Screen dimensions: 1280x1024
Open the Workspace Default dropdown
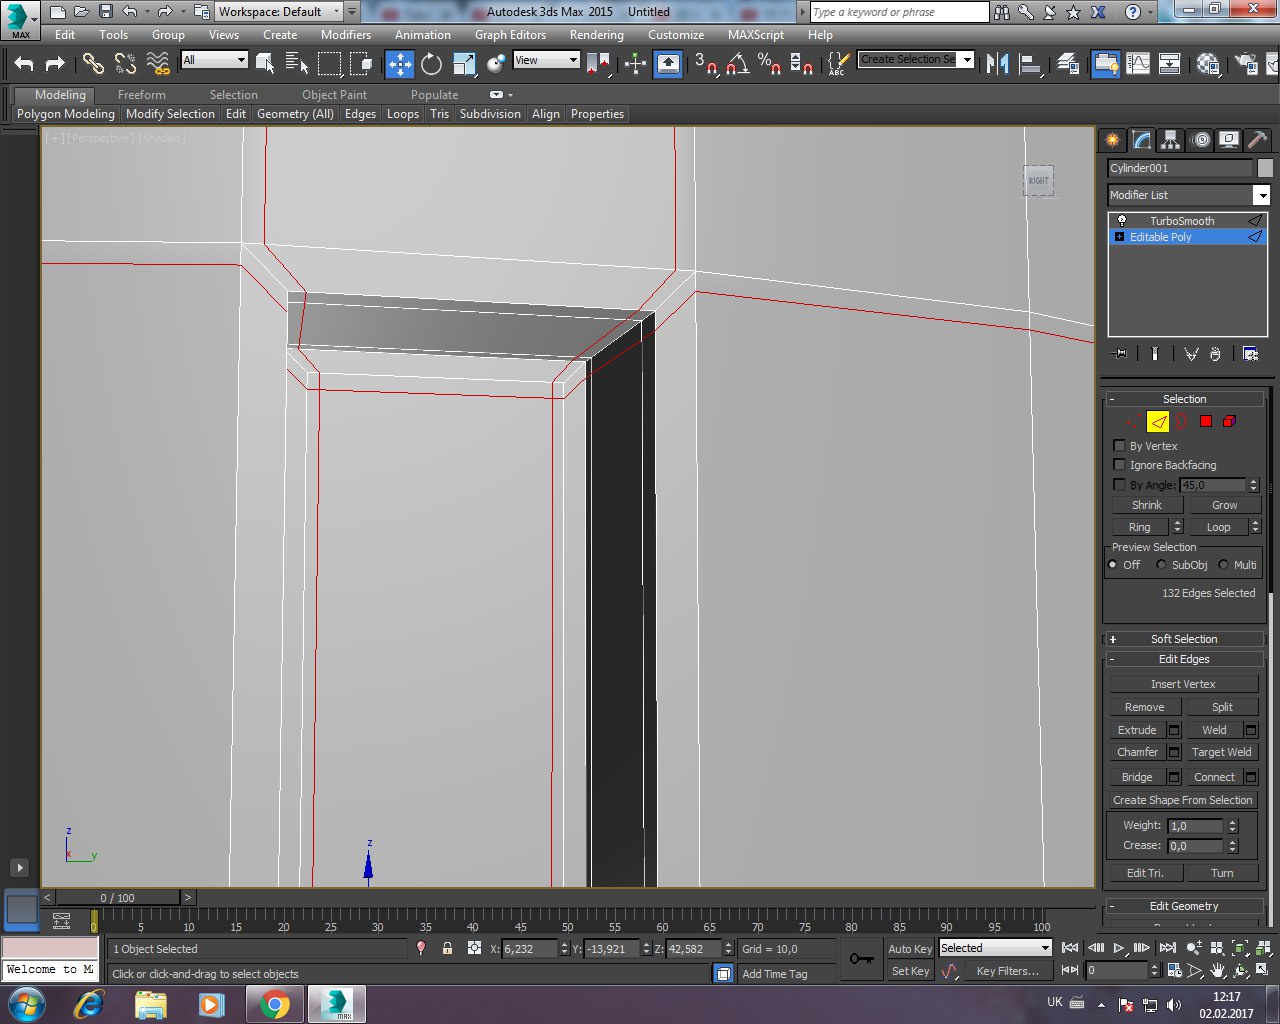279,12
